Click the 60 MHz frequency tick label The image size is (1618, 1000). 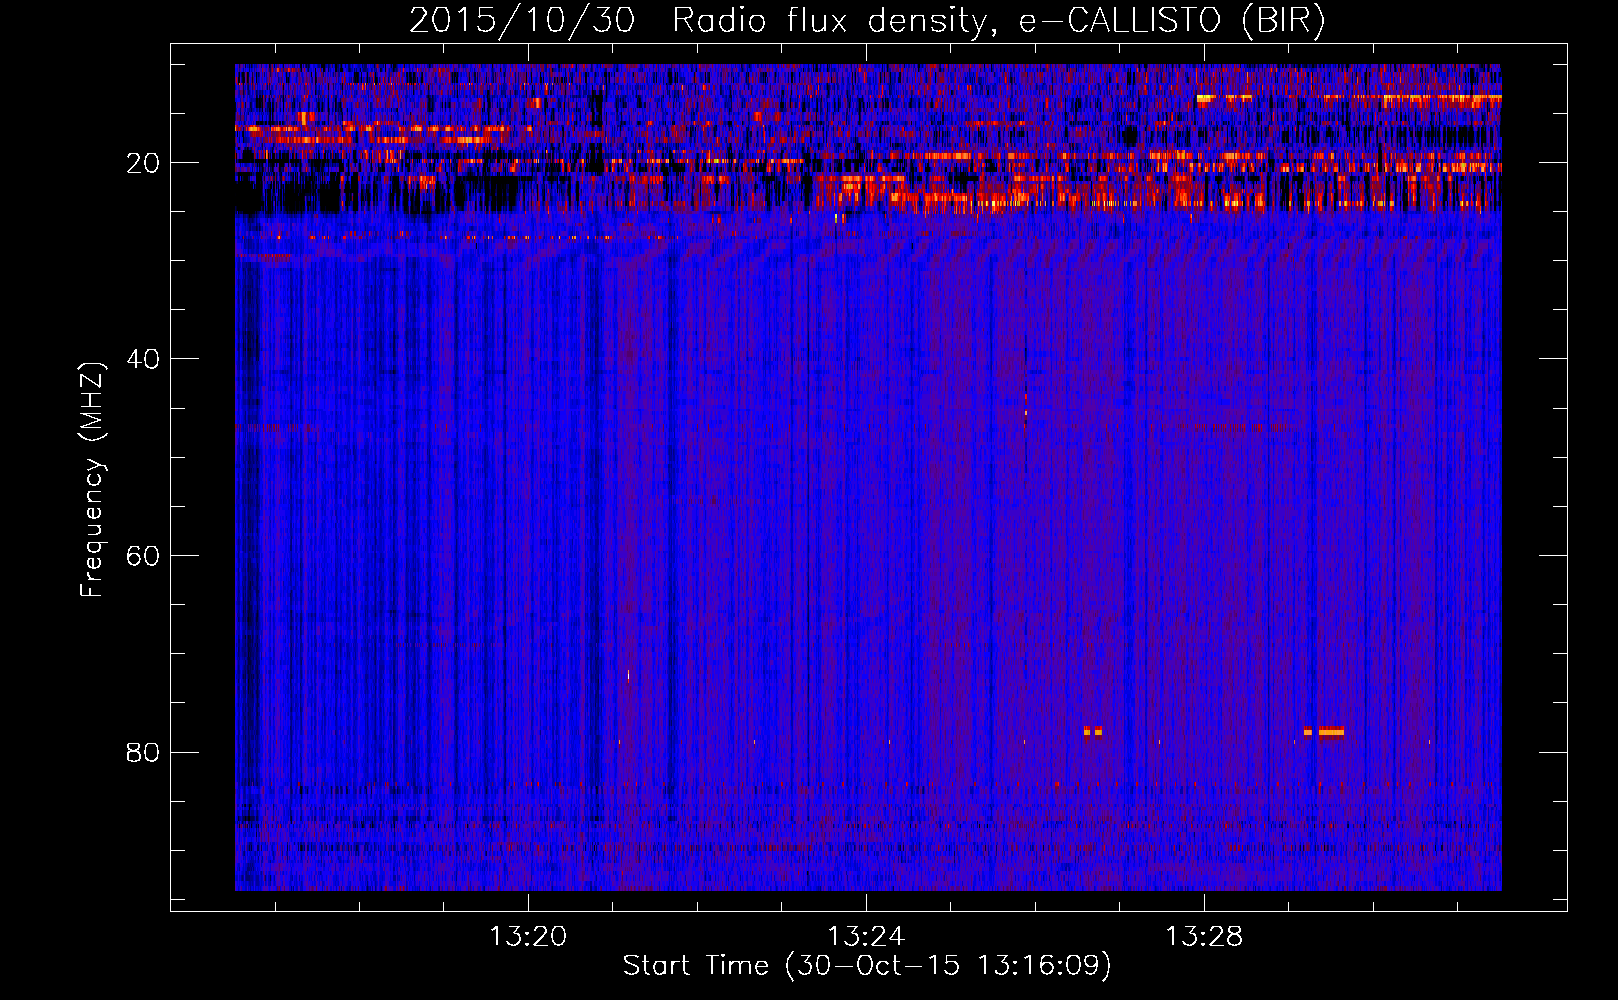(x=143, y=556)
